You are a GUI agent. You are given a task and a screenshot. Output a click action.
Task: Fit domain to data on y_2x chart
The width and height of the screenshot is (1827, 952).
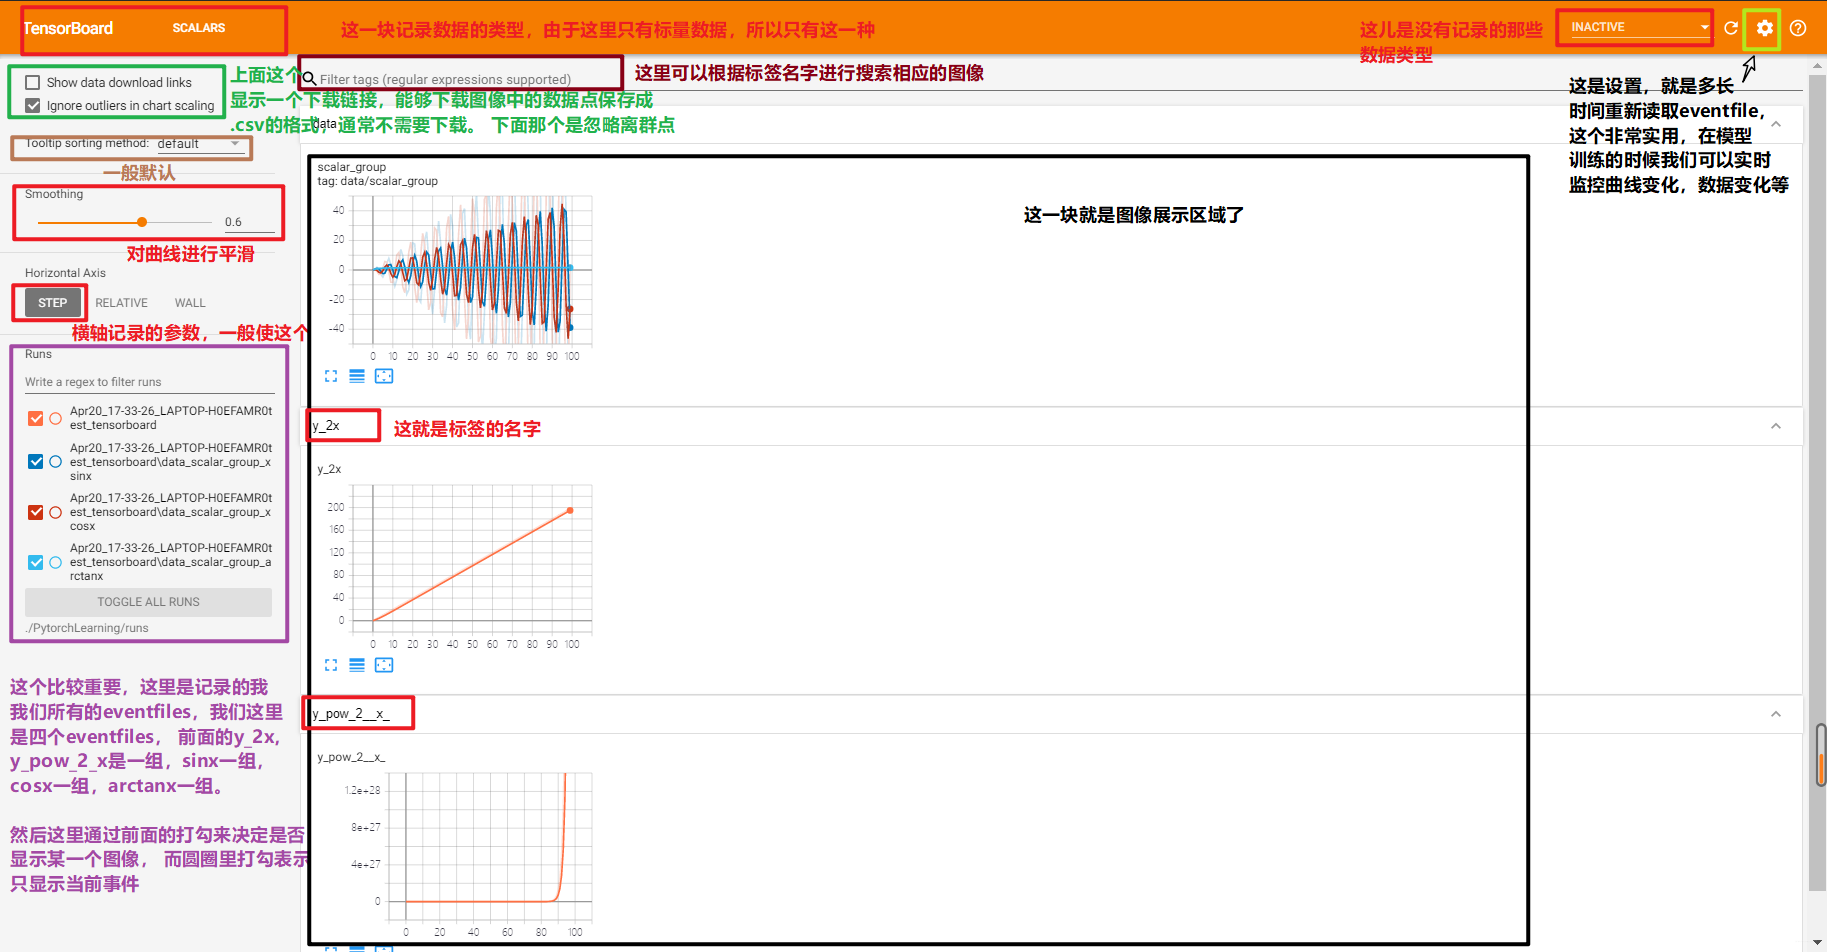click(384, 665)
